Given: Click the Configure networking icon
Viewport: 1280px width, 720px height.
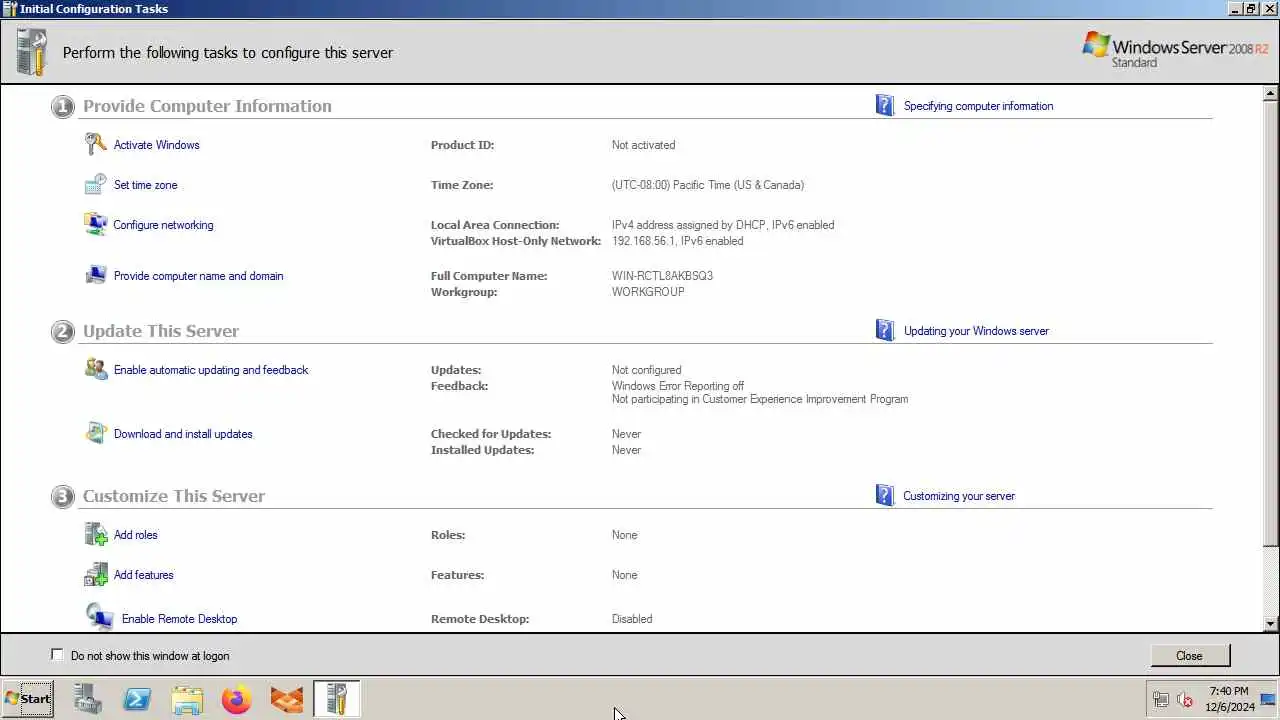Looking at the screenshot, I should click(96, 225).
